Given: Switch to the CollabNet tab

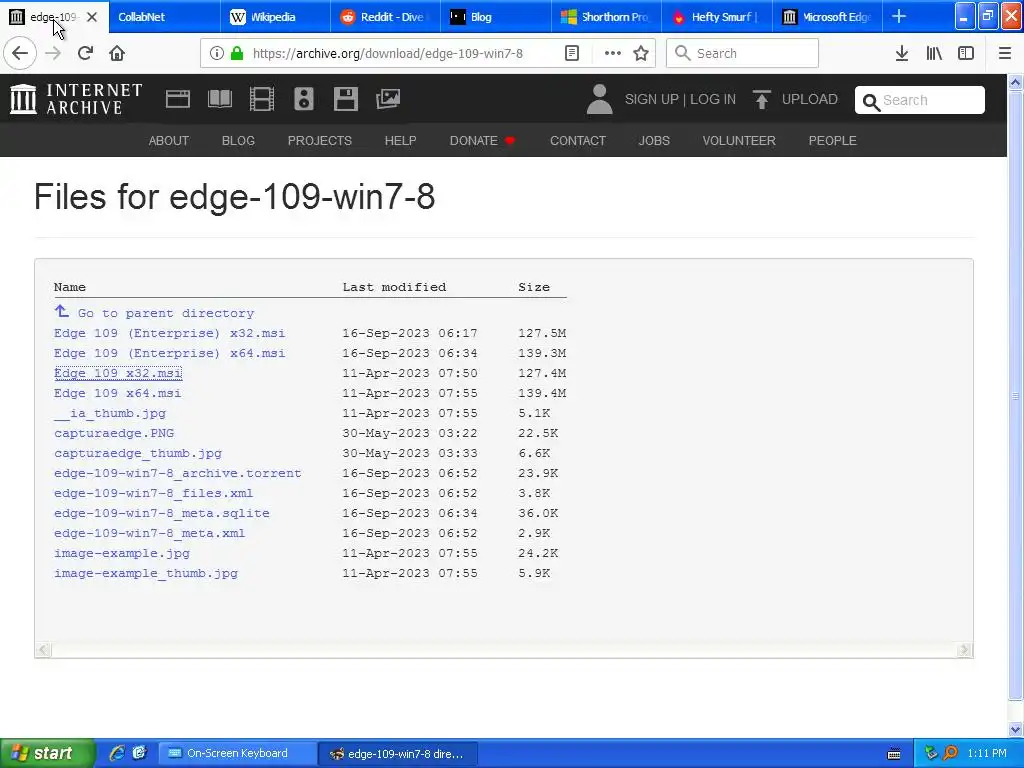Looking at the screenshot, I should (165, 17).
